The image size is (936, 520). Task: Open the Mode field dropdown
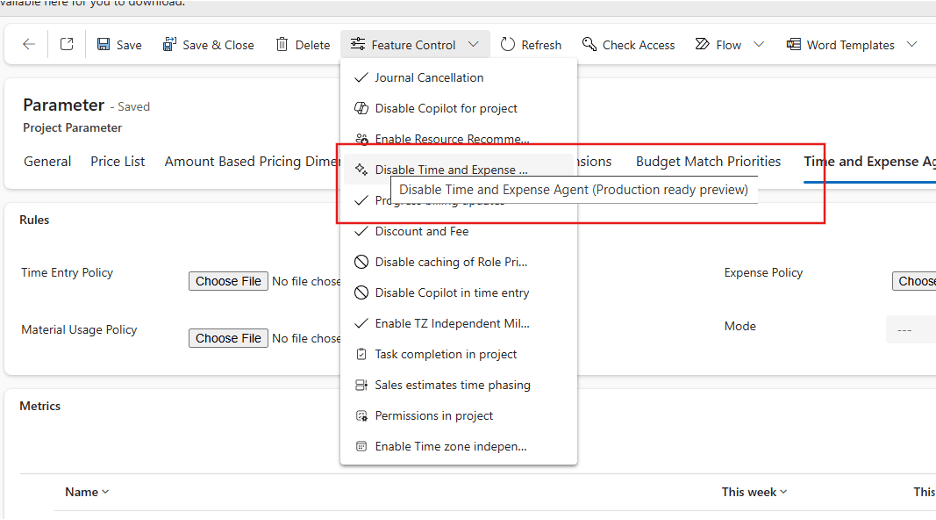point(908,329)
